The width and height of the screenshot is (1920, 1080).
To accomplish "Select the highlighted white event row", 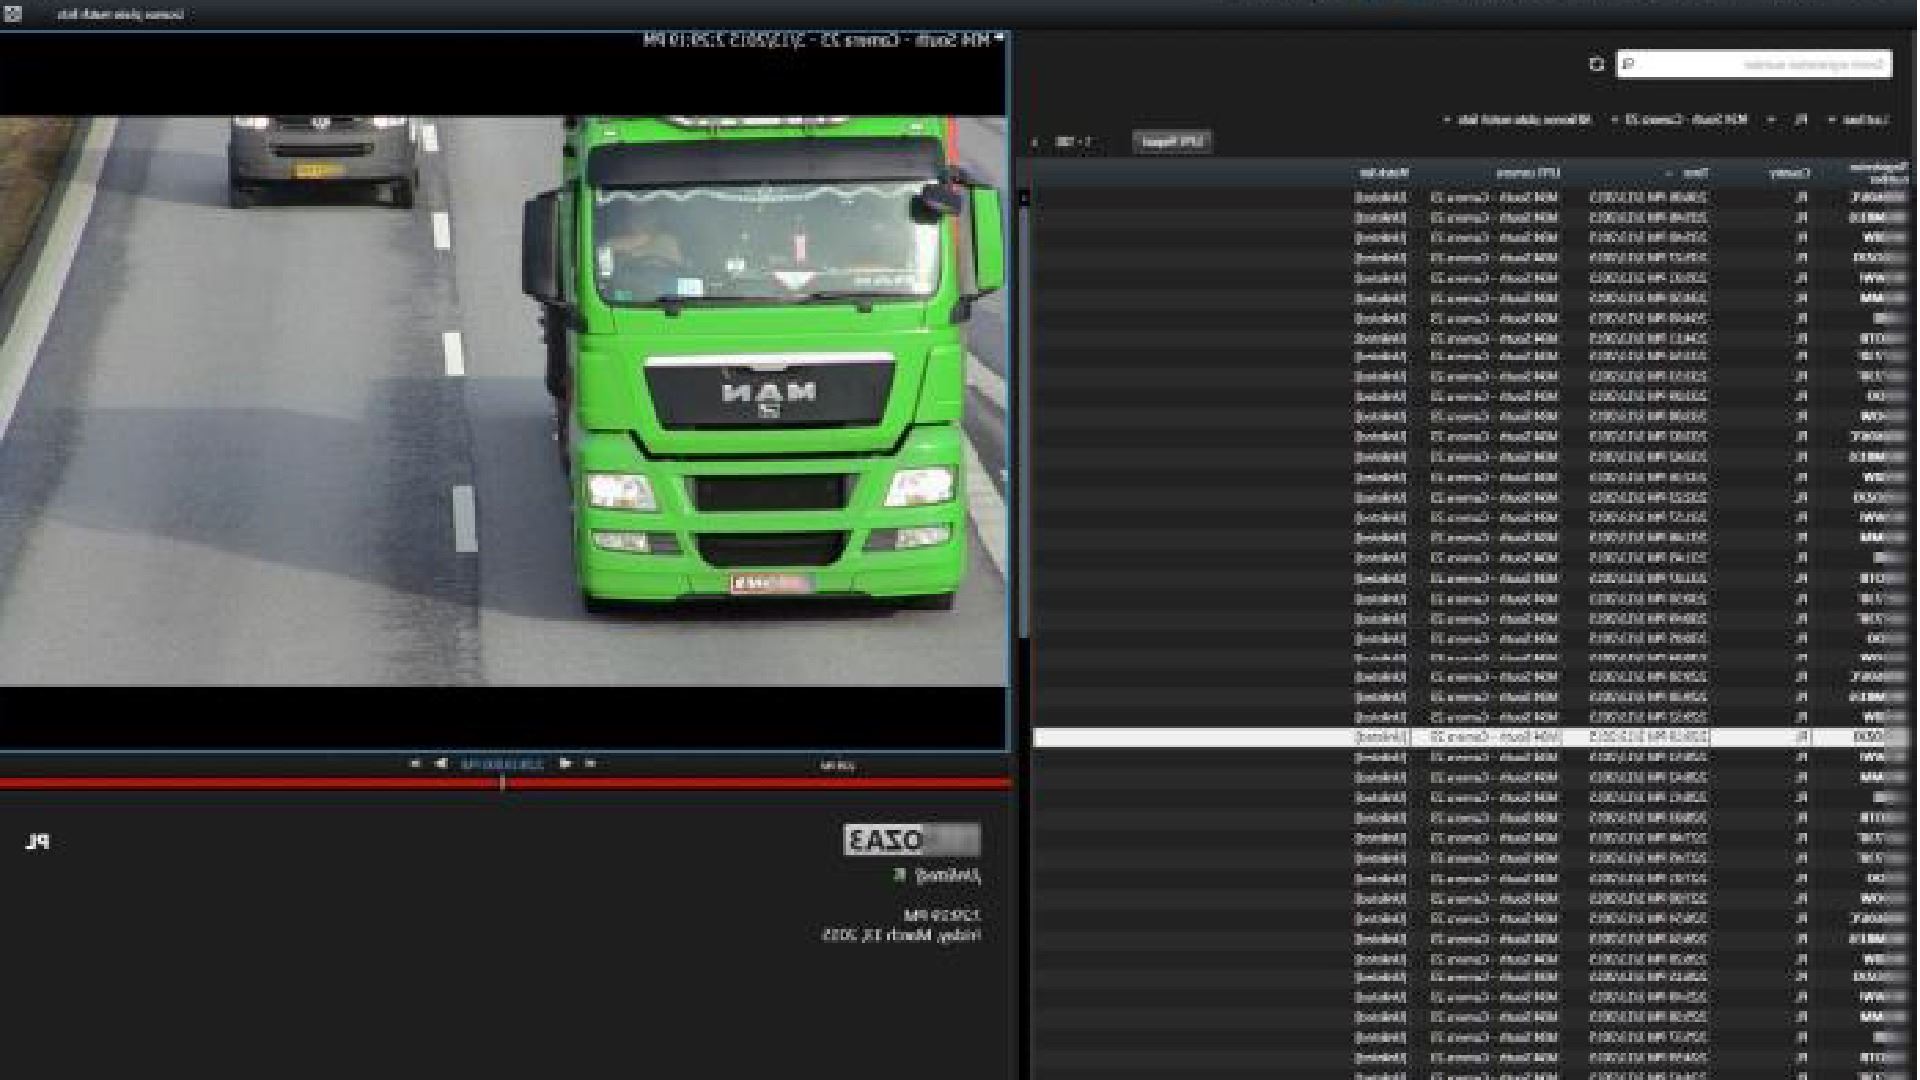I will tap(1470, 737).
